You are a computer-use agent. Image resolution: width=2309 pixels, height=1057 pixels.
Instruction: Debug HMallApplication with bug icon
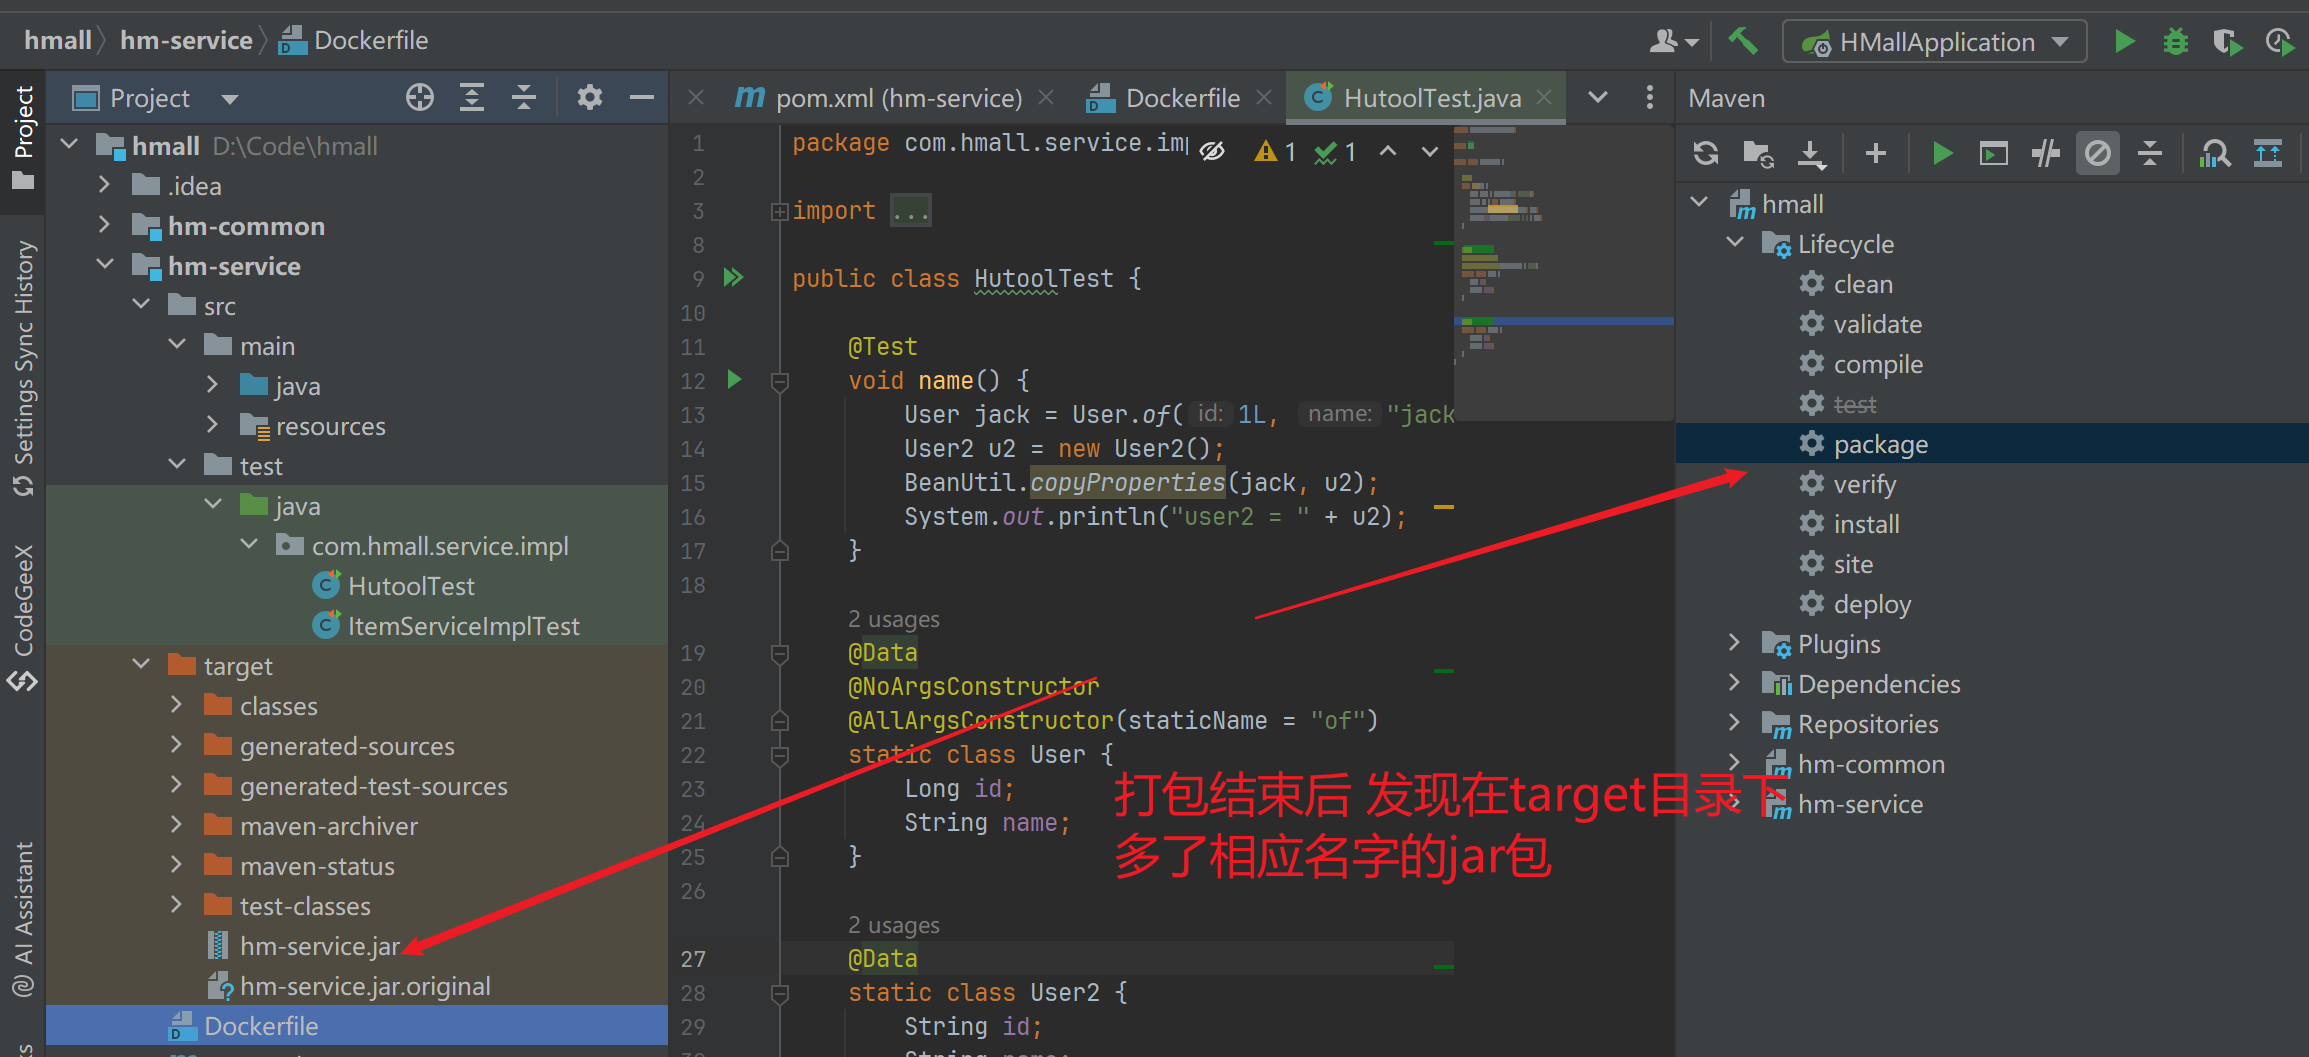click(x=2176, y=41)
